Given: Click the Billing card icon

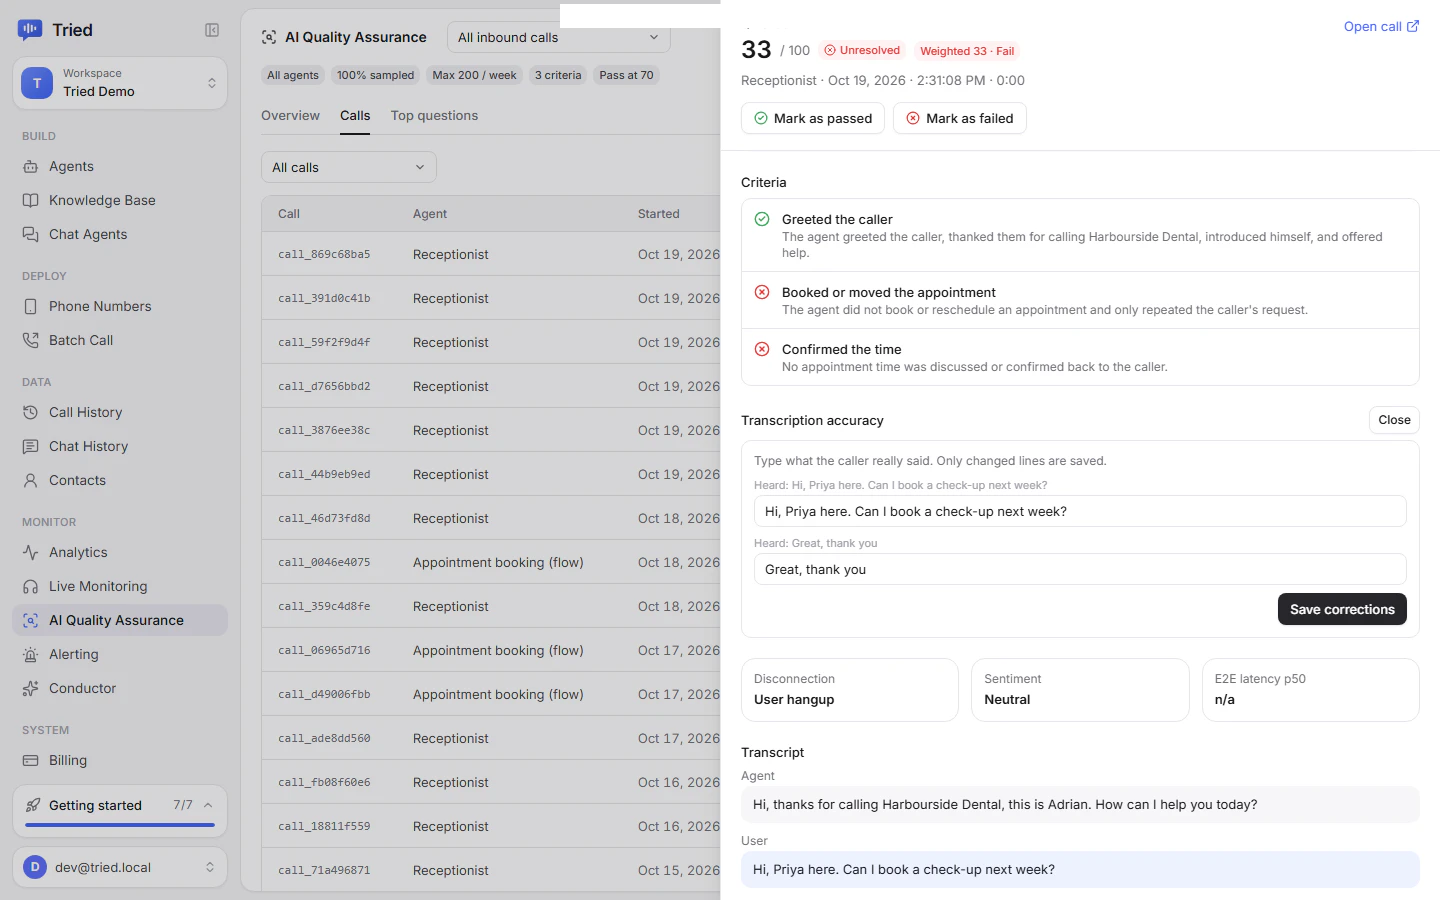Looking at the screenshot, I should [x=31, y=760].
